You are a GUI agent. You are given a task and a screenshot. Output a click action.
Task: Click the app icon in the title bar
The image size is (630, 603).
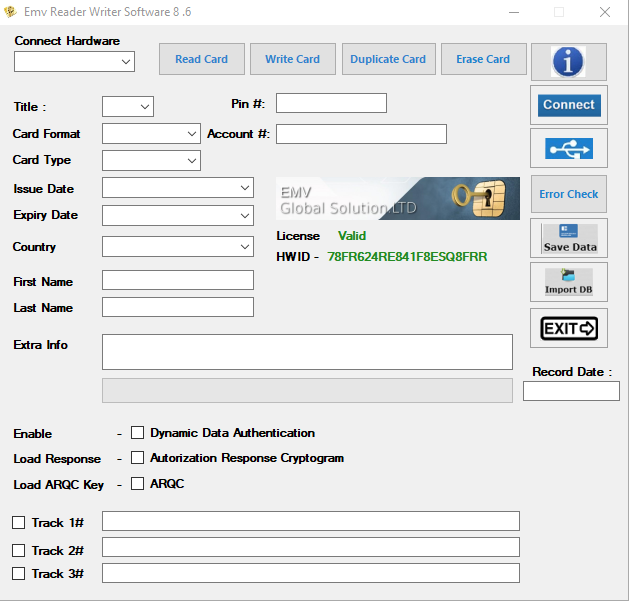point(10,12)
